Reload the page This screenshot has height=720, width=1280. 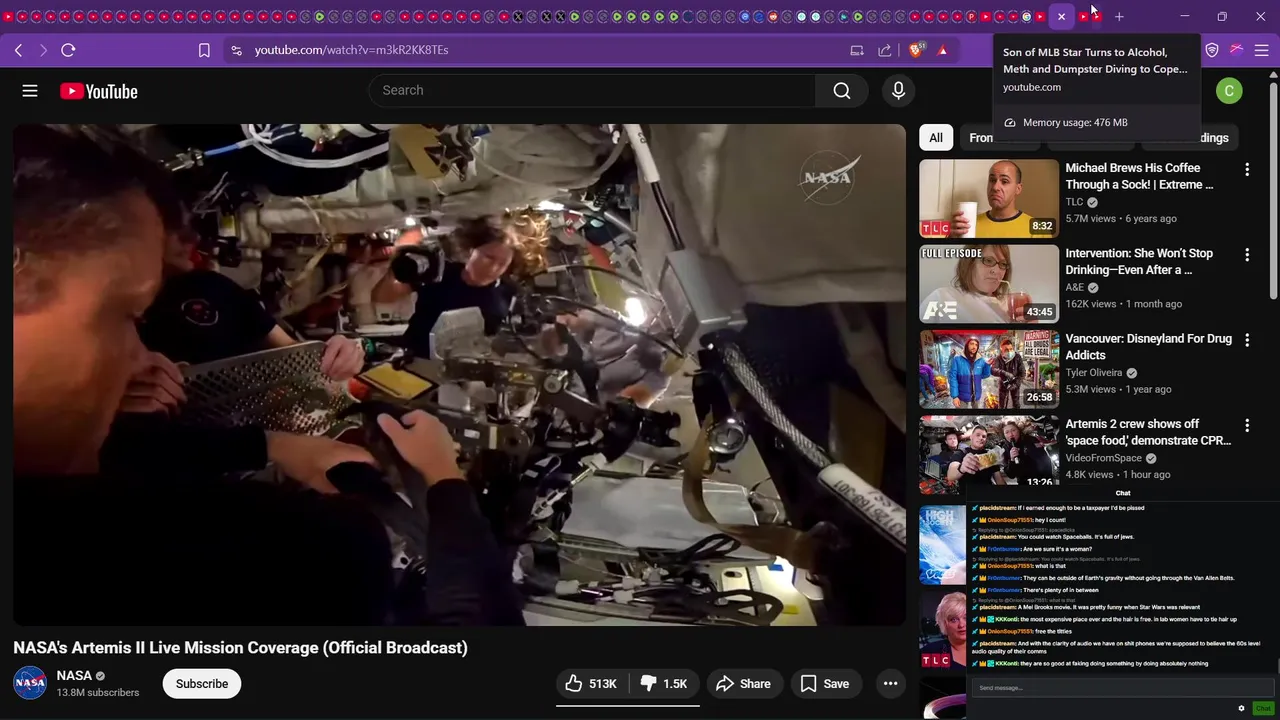tap(68, 50)
